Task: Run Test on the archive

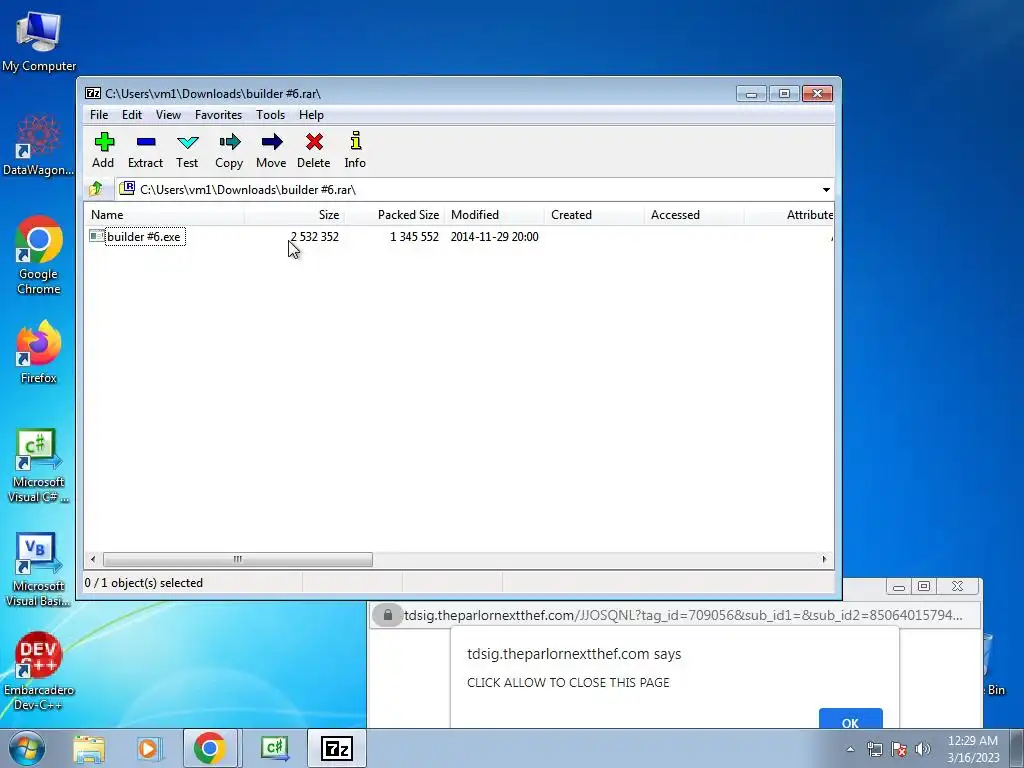Action: (x=187, y=150)
